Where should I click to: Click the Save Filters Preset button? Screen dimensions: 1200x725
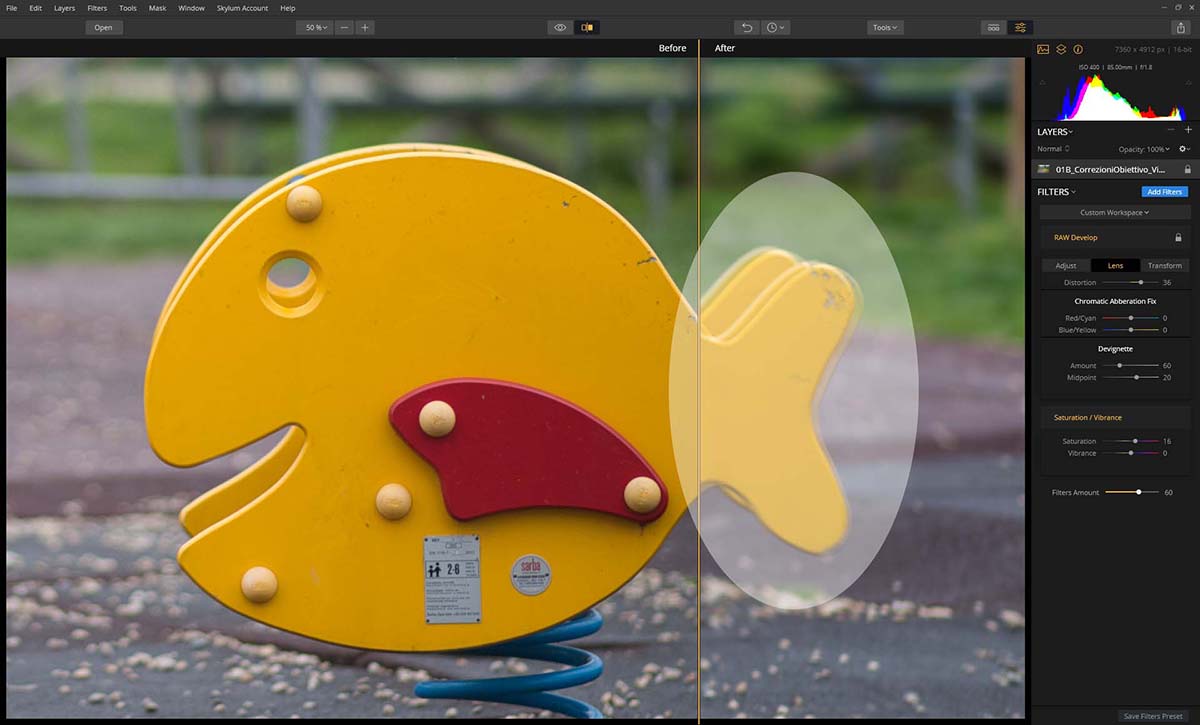coord(1152,716)
